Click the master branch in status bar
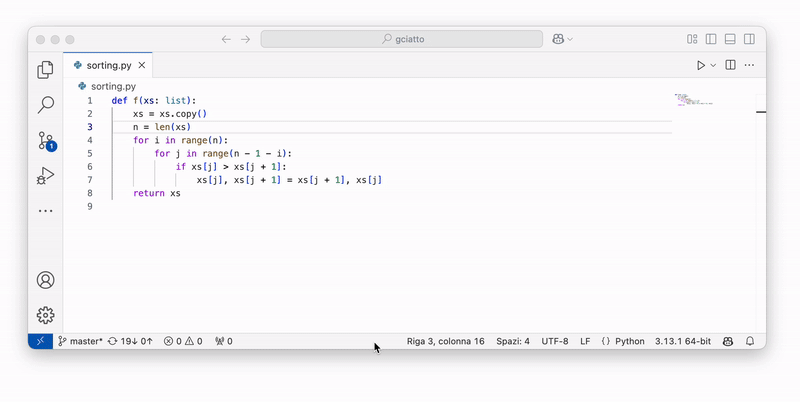The image size is (800, 402). pos(80,341)
